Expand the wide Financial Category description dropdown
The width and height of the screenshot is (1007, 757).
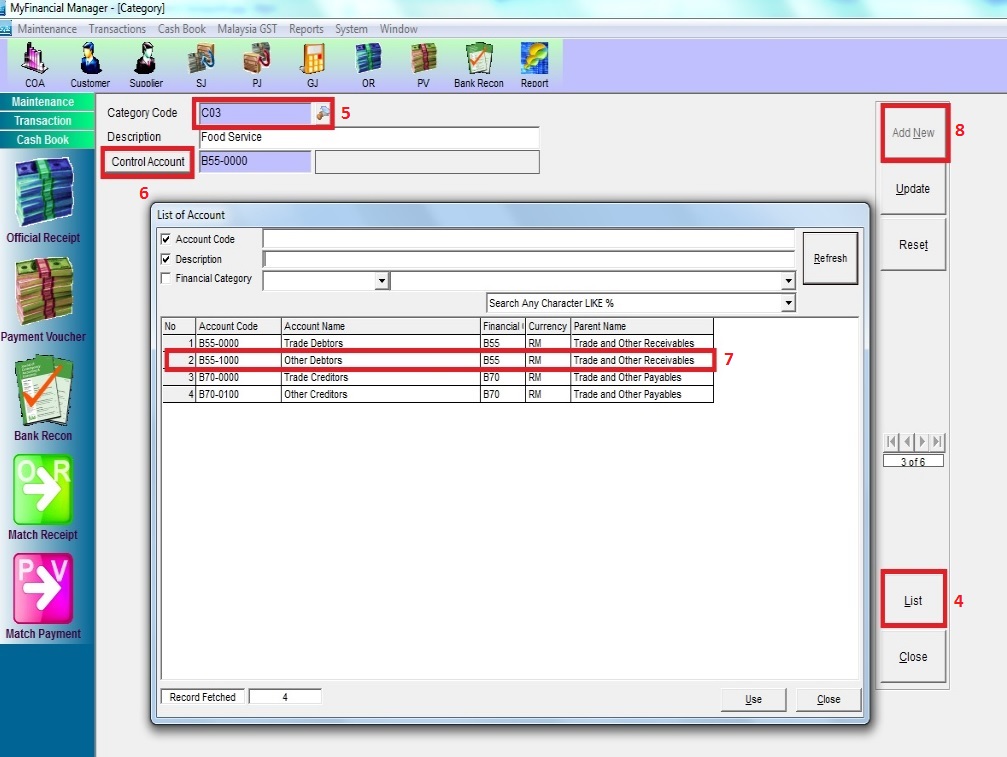[788, 282]
